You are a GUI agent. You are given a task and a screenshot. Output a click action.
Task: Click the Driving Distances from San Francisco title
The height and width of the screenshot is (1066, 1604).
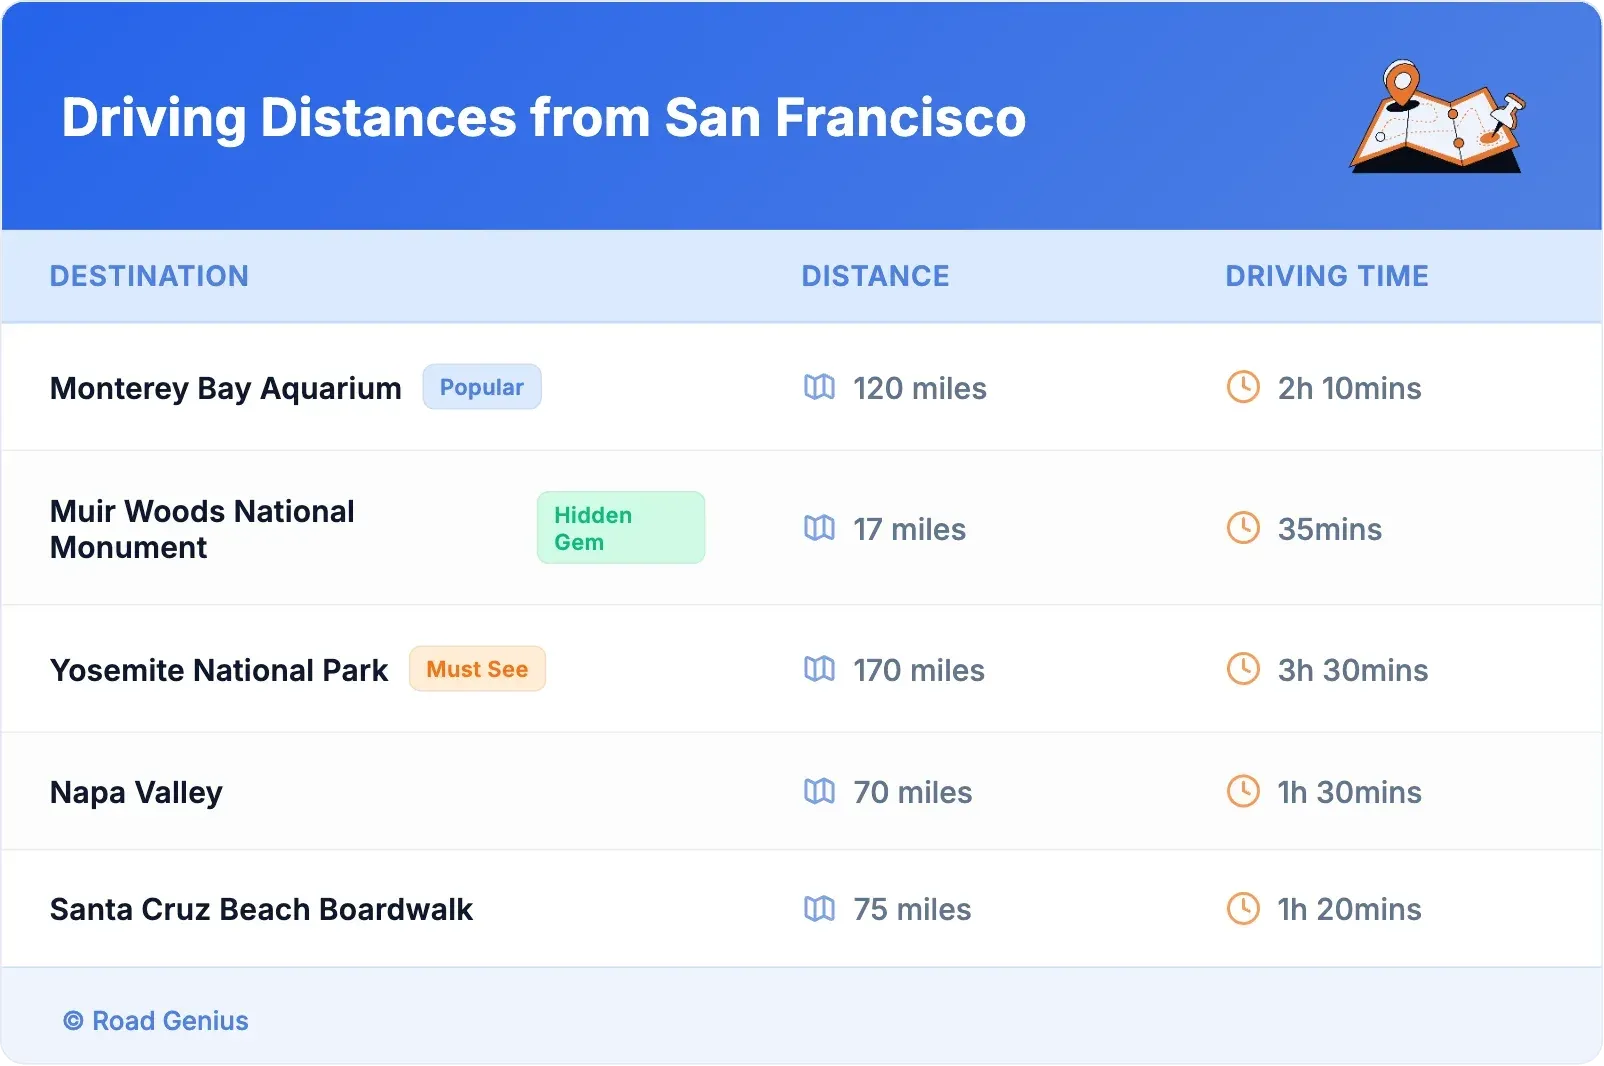[x=544, y=118]
